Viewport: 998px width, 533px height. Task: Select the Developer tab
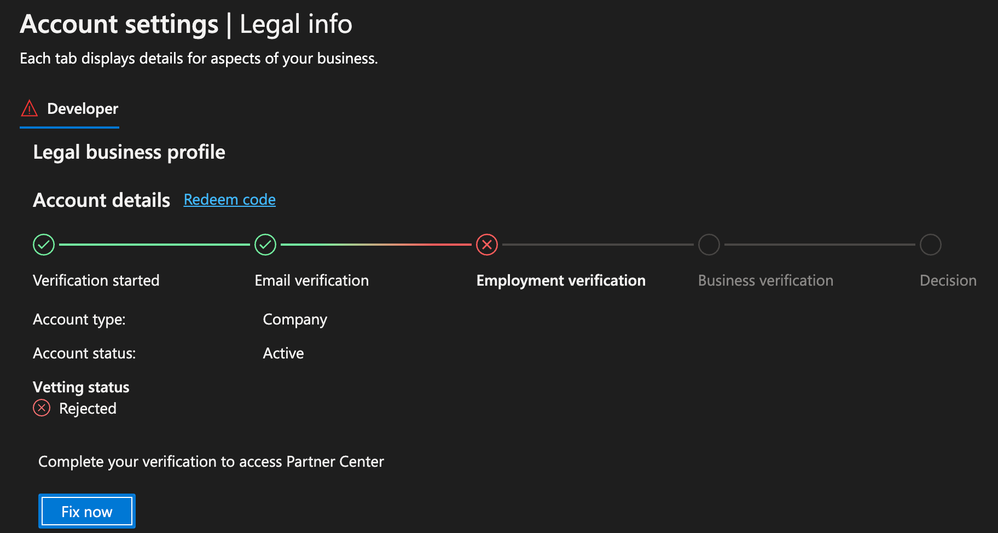pyautogui.click(x=69, y=110)
